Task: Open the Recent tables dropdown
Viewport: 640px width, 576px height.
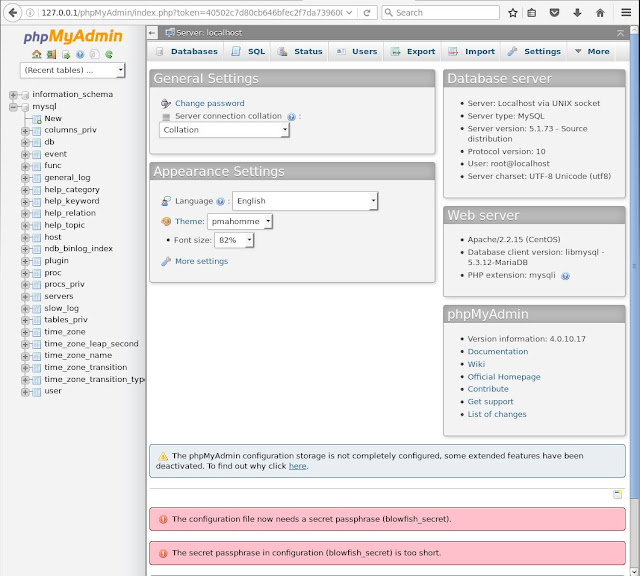Action: [x=72, y=70]
